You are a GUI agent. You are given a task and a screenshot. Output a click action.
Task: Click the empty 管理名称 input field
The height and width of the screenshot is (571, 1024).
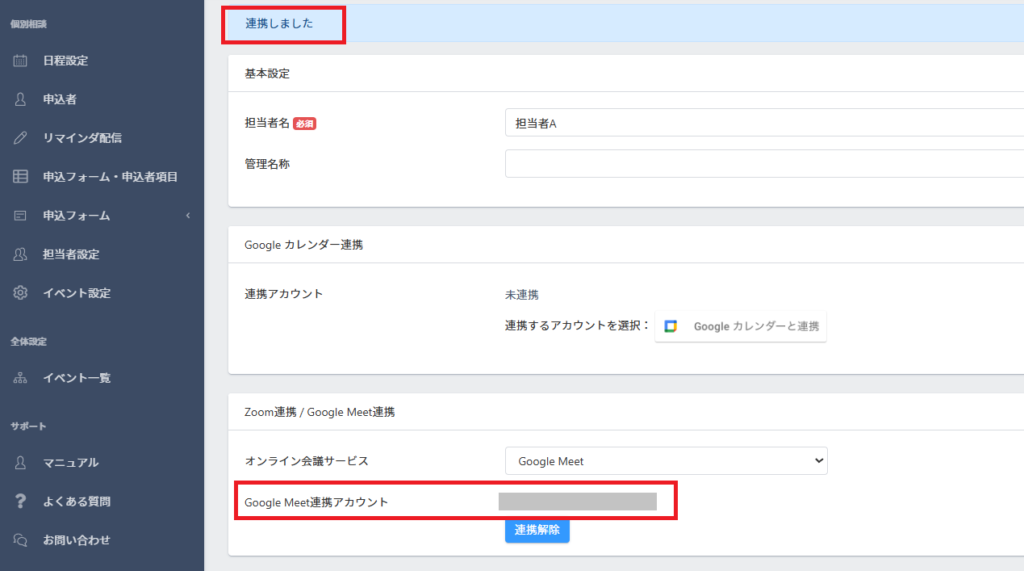764,163
